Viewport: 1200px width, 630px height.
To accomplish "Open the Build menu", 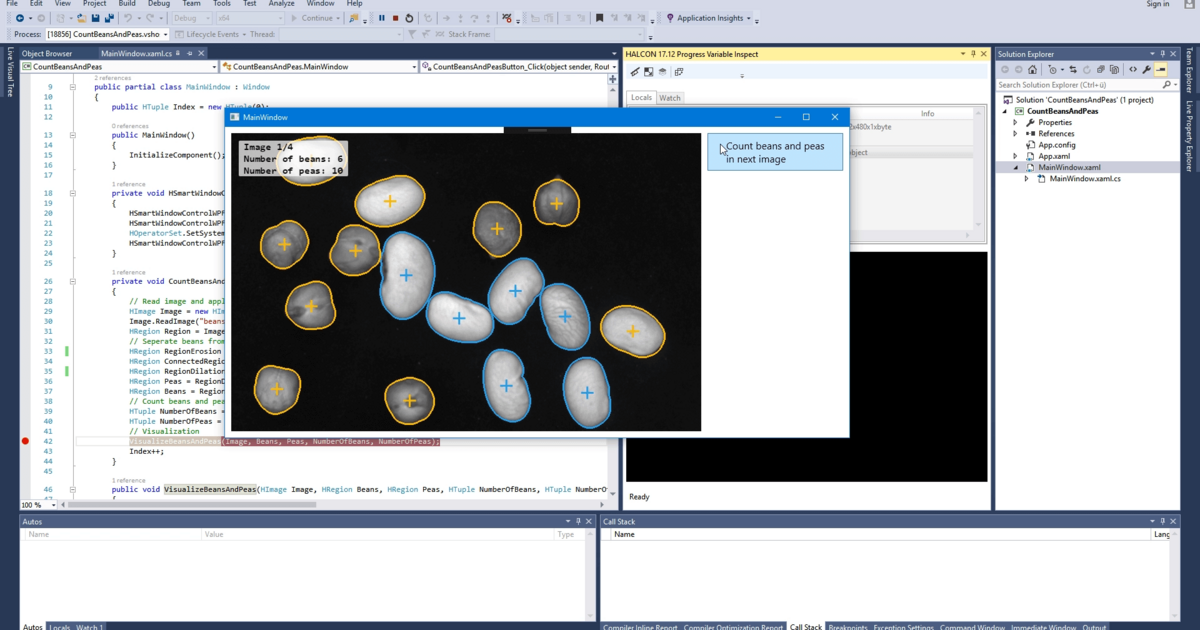I will coord(127,4).
